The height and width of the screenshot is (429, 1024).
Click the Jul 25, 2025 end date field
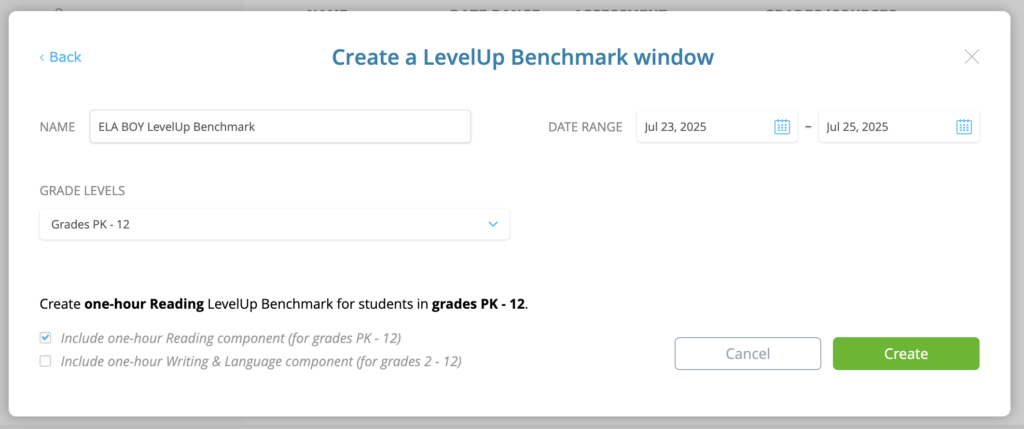(x=899, y=127)
